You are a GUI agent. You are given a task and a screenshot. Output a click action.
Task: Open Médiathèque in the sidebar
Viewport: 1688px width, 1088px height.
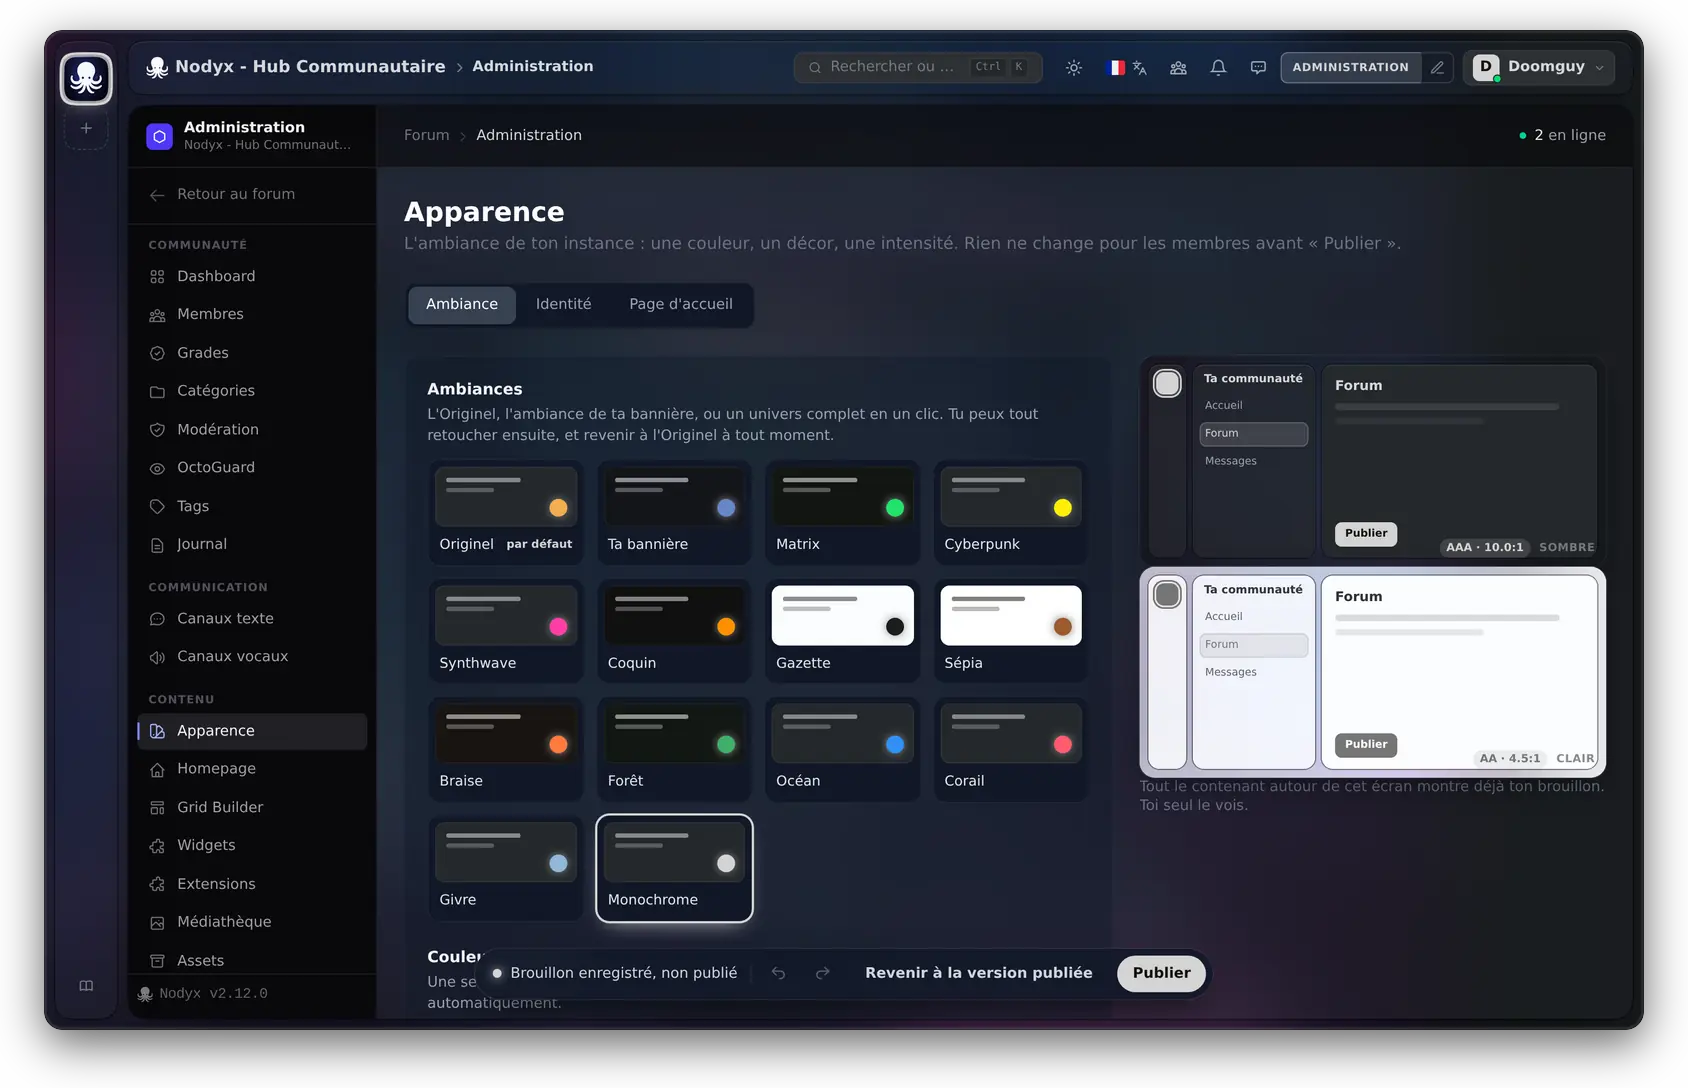point(252,922)
